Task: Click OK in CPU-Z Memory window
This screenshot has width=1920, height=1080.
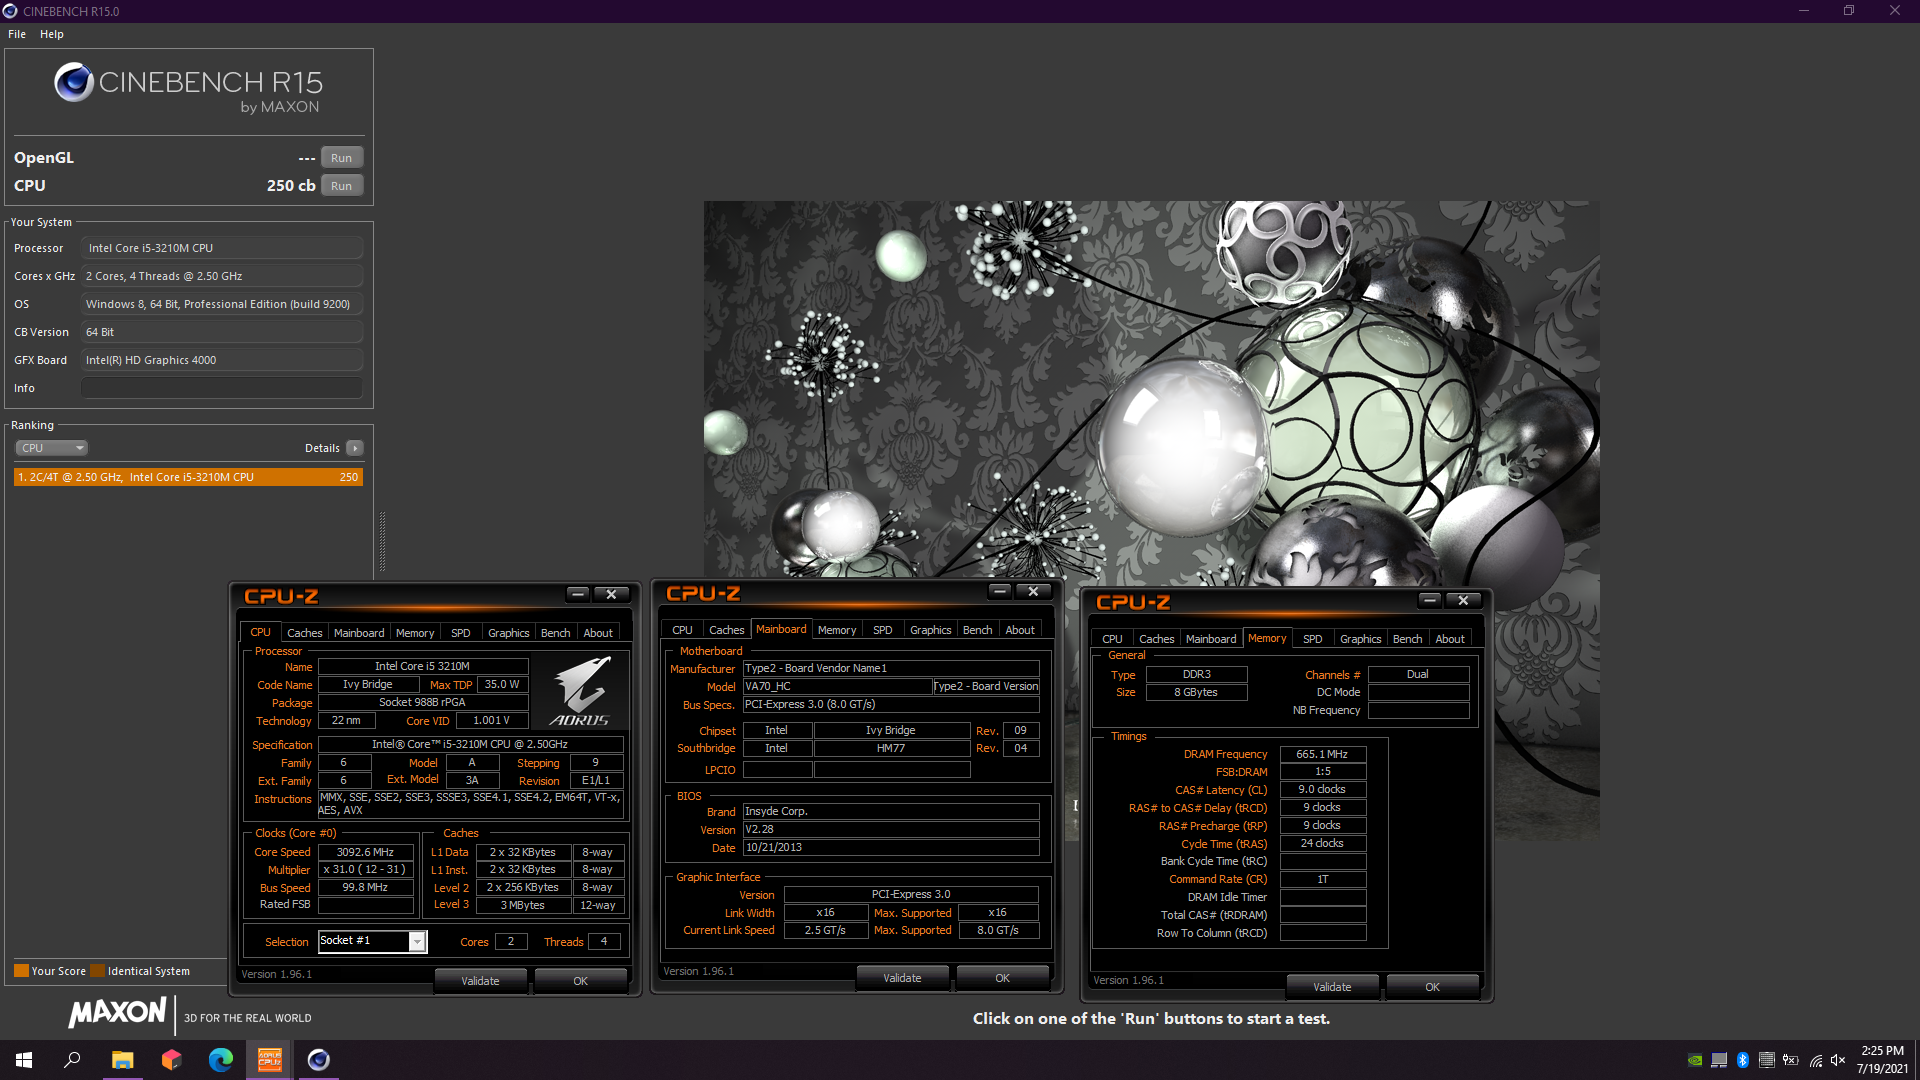Action: (1432, 987)
